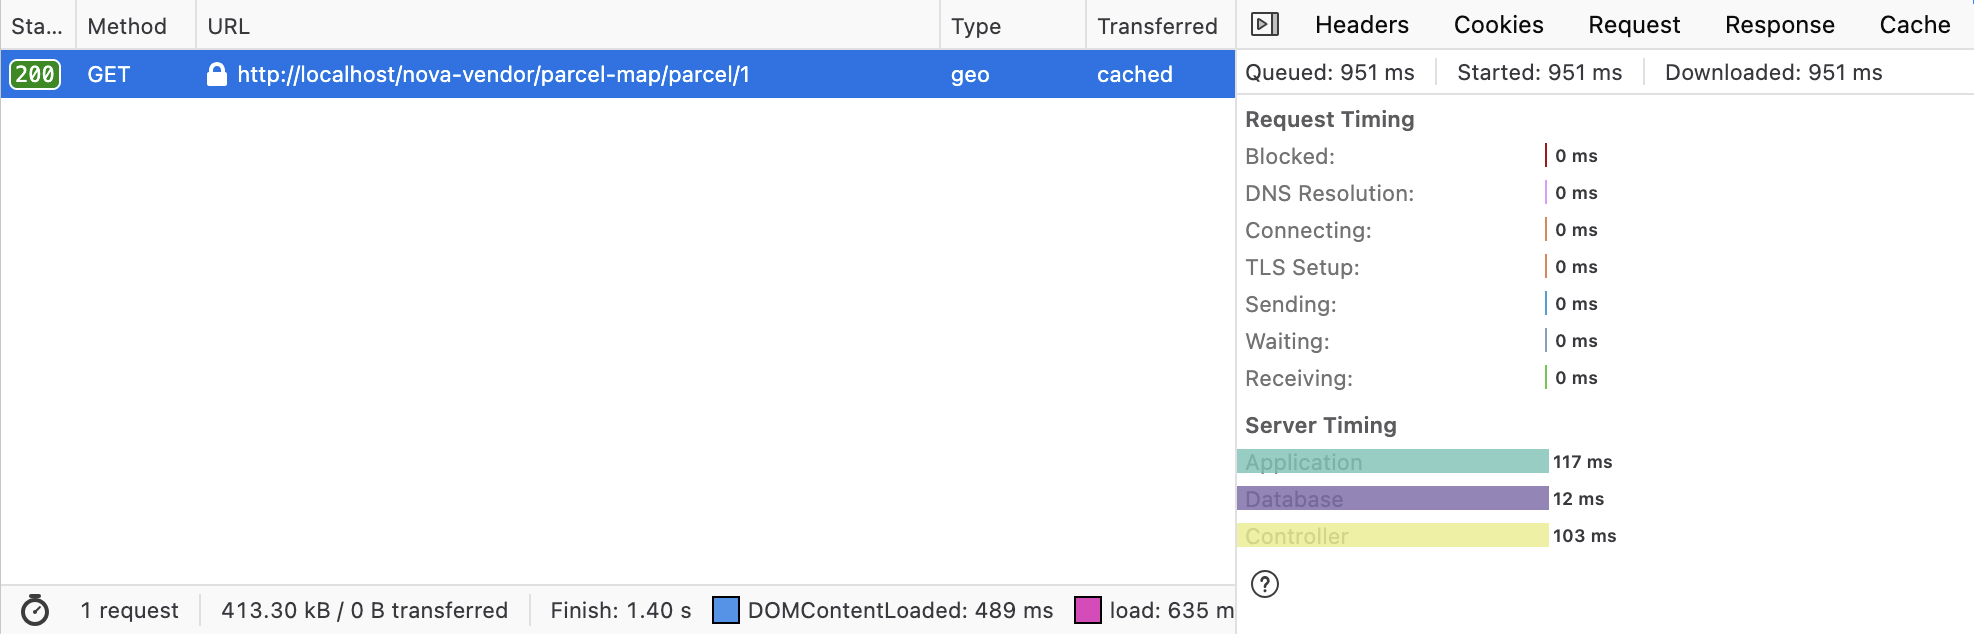1974x634 pixels.
Task: Click the Database server timing bar
Action: click(x=1392, y=498)
